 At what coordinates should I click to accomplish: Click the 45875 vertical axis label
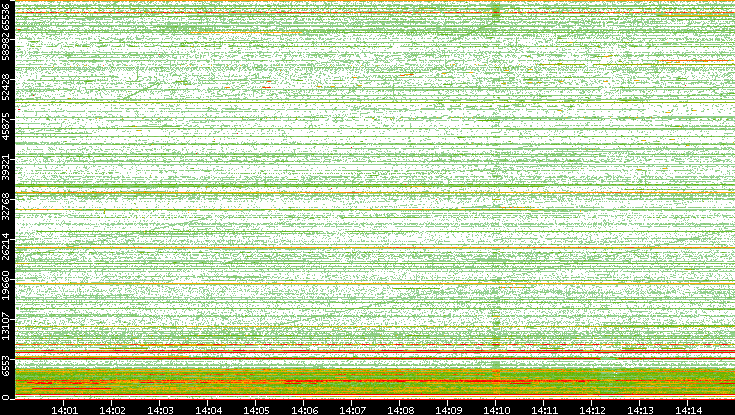(x=5, y=125)
